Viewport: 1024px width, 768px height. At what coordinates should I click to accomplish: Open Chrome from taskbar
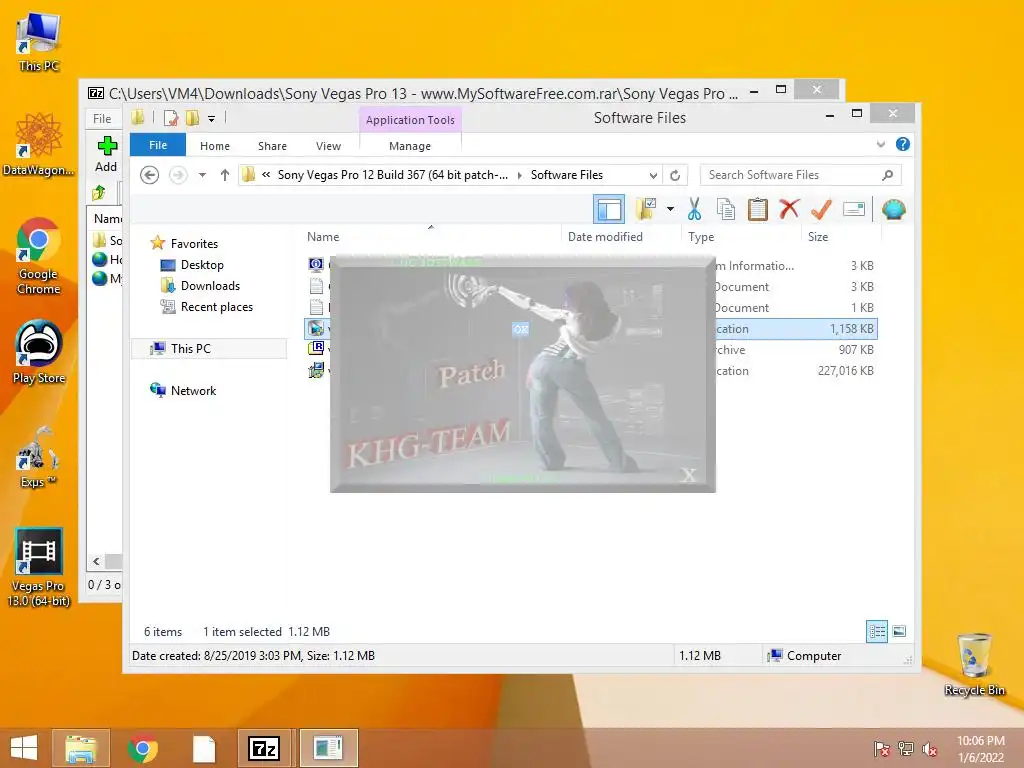click(142, 748)
